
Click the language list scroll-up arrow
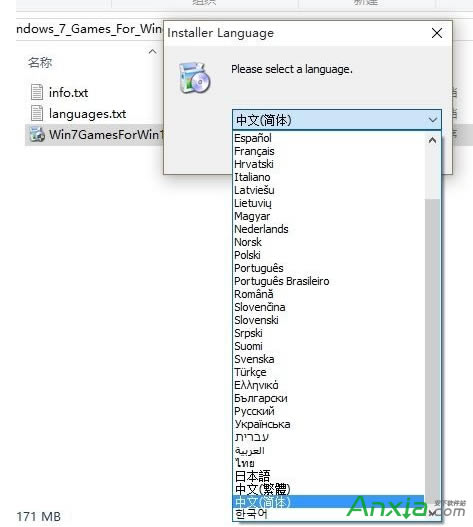point(432,140)
